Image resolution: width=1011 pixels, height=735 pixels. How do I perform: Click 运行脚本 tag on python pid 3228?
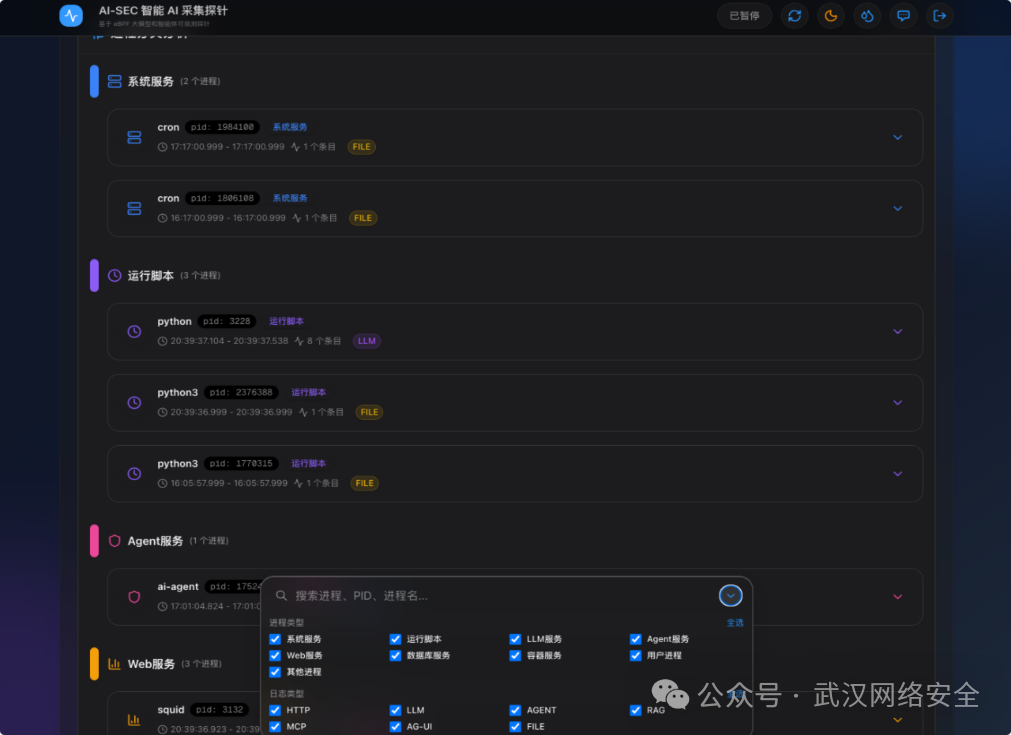click(x=286, y=321)
